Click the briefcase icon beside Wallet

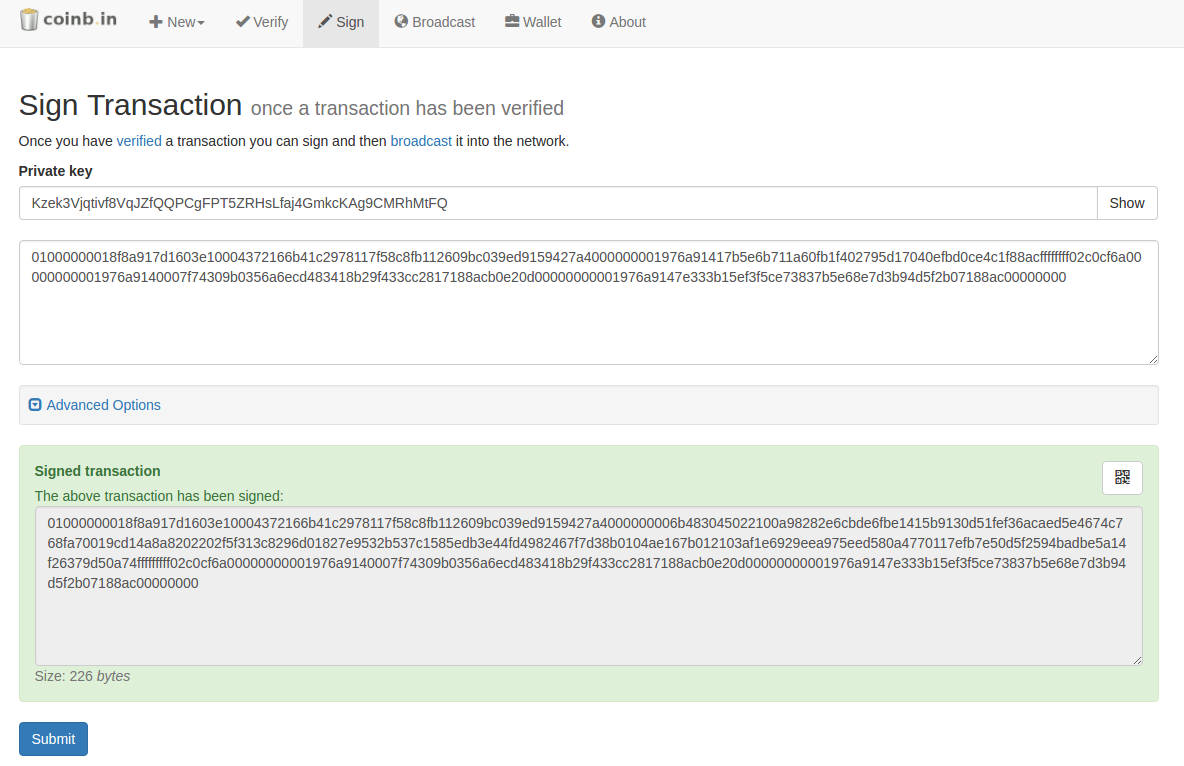tap(512, 22)
